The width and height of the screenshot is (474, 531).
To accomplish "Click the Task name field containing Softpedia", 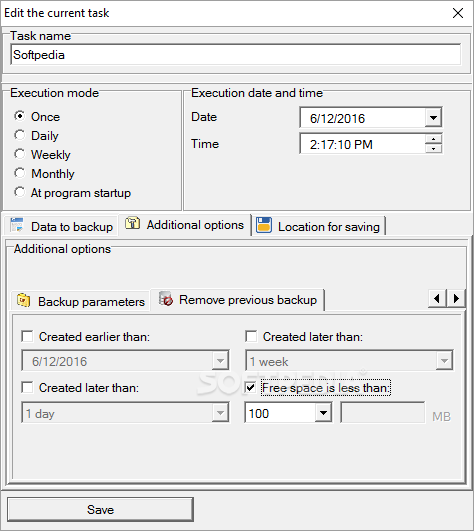I will point(236,55).
